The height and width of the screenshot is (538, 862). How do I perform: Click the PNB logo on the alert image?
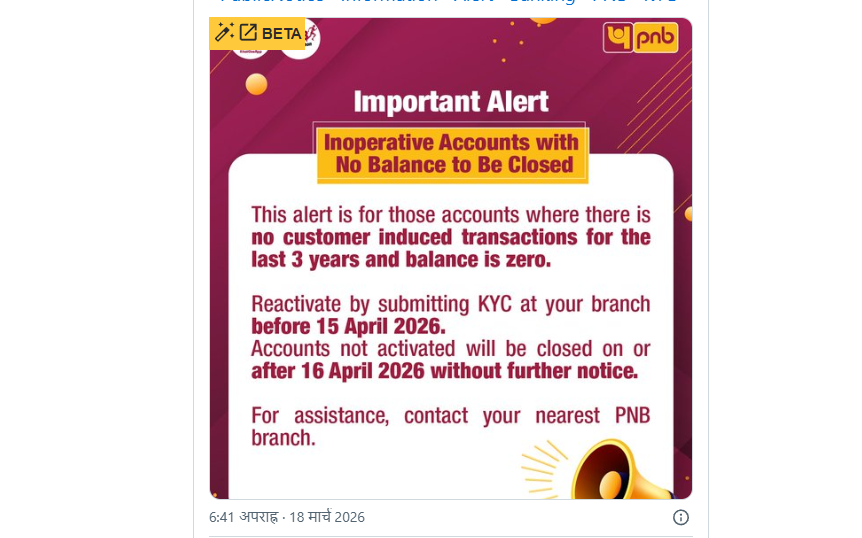[641, 37]
